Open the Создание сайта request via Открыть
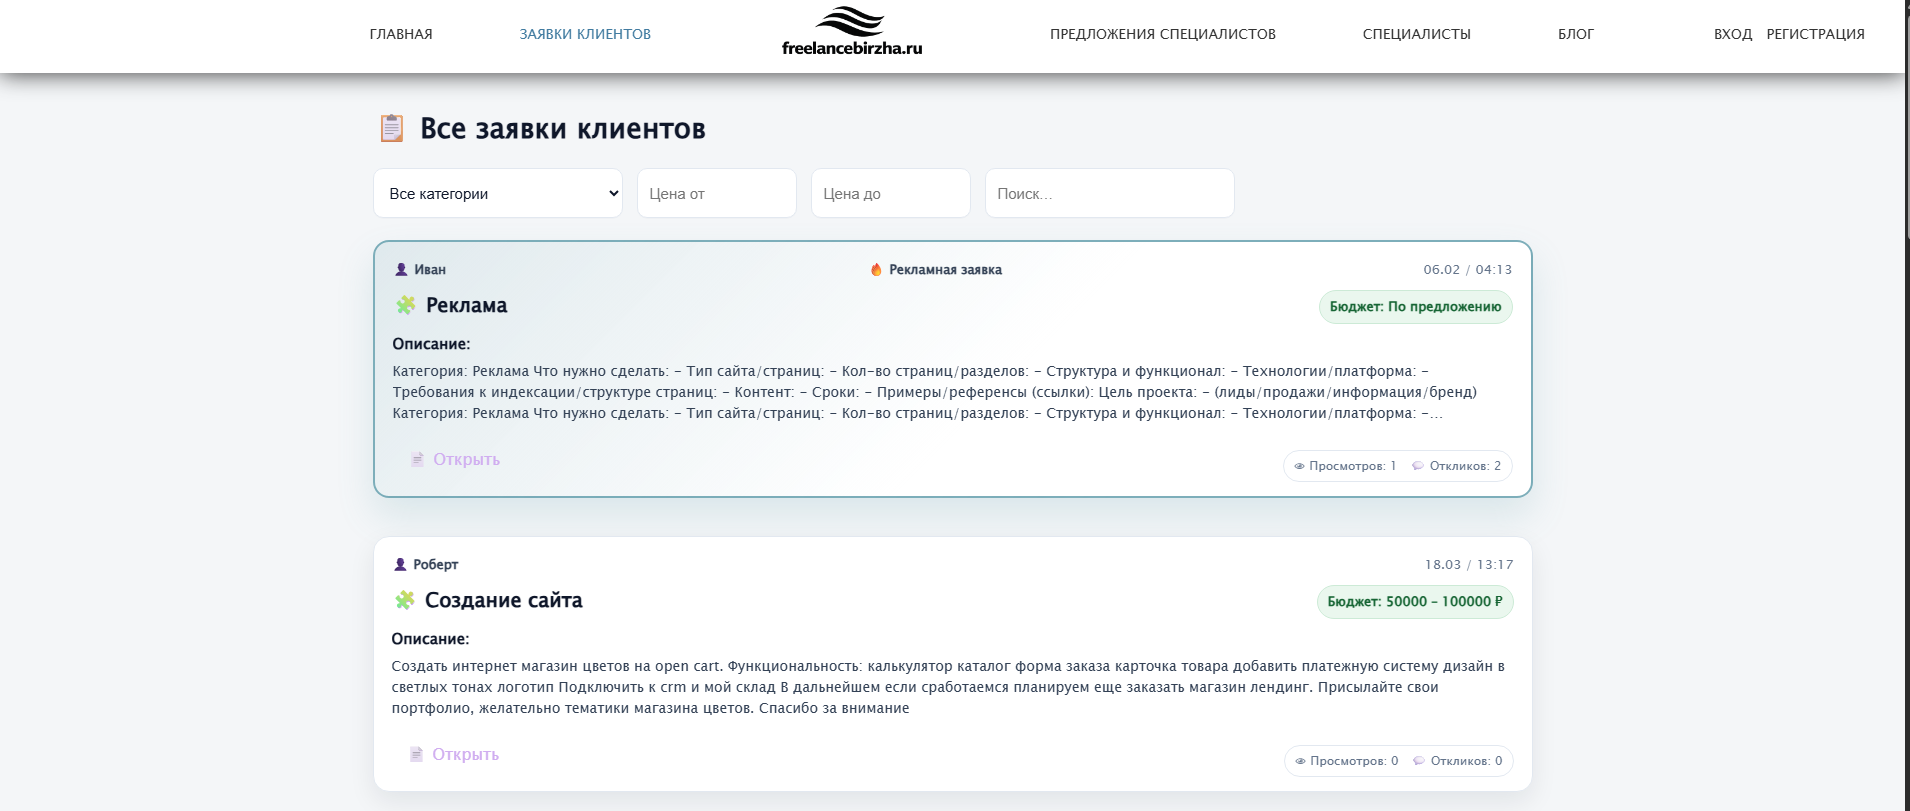Viewport: 1910px width, 811px height. [x=464, y=754]
